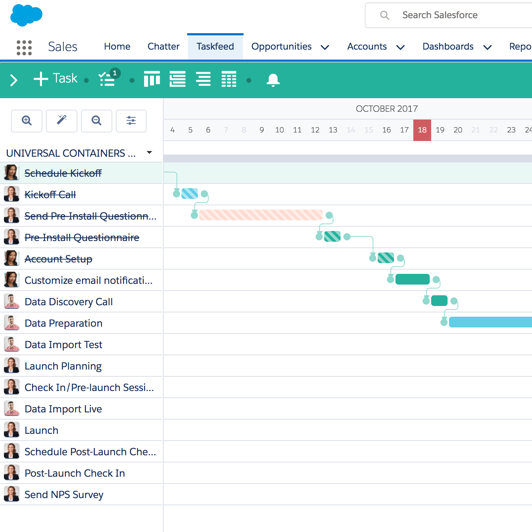Select the table grid view icon
The image size is (532, 532).
(229, 79)
